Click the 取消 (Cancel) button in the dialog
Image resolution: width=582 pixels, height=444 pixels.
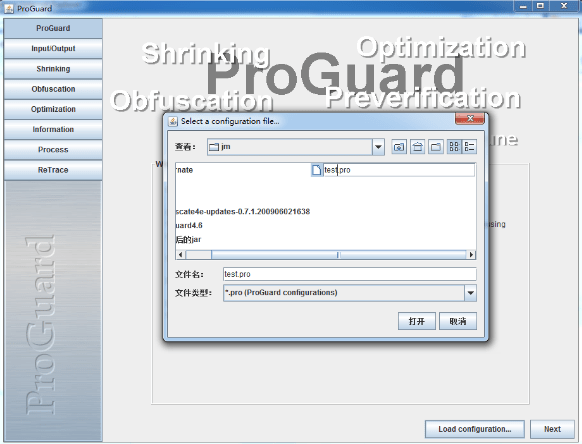tap(458, 321)
